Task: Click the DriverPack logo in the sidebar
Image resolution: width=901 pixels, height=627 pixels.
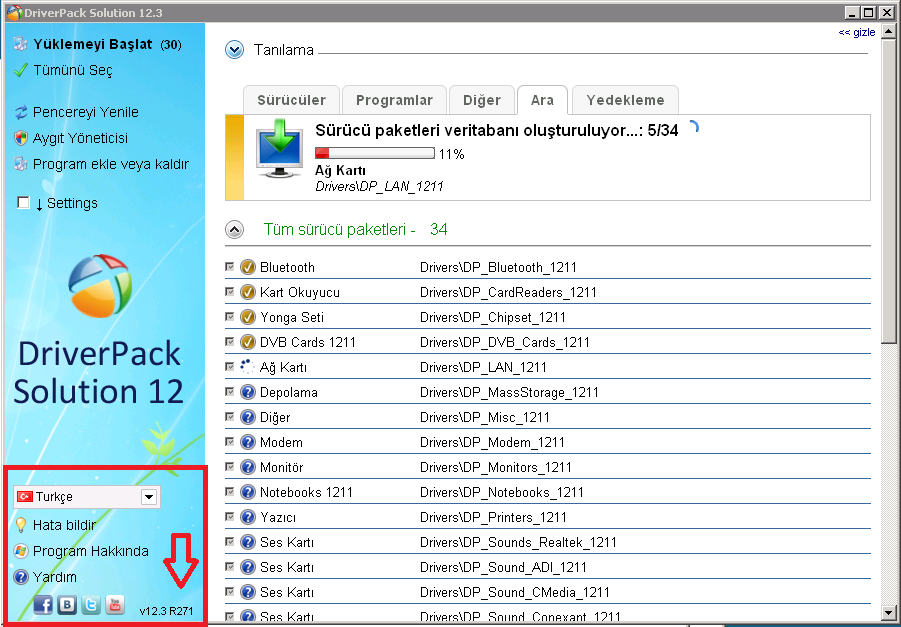Action: click(100, 286)
